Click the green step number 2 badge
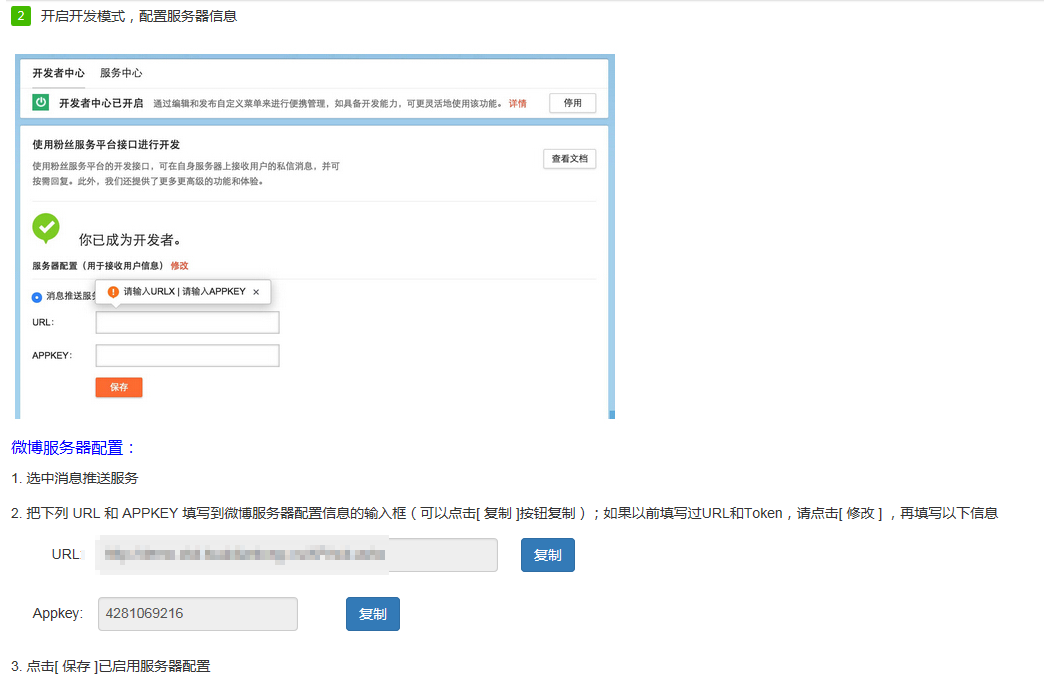This screenshot has width=1044, height=687. (x=22, y=16)
